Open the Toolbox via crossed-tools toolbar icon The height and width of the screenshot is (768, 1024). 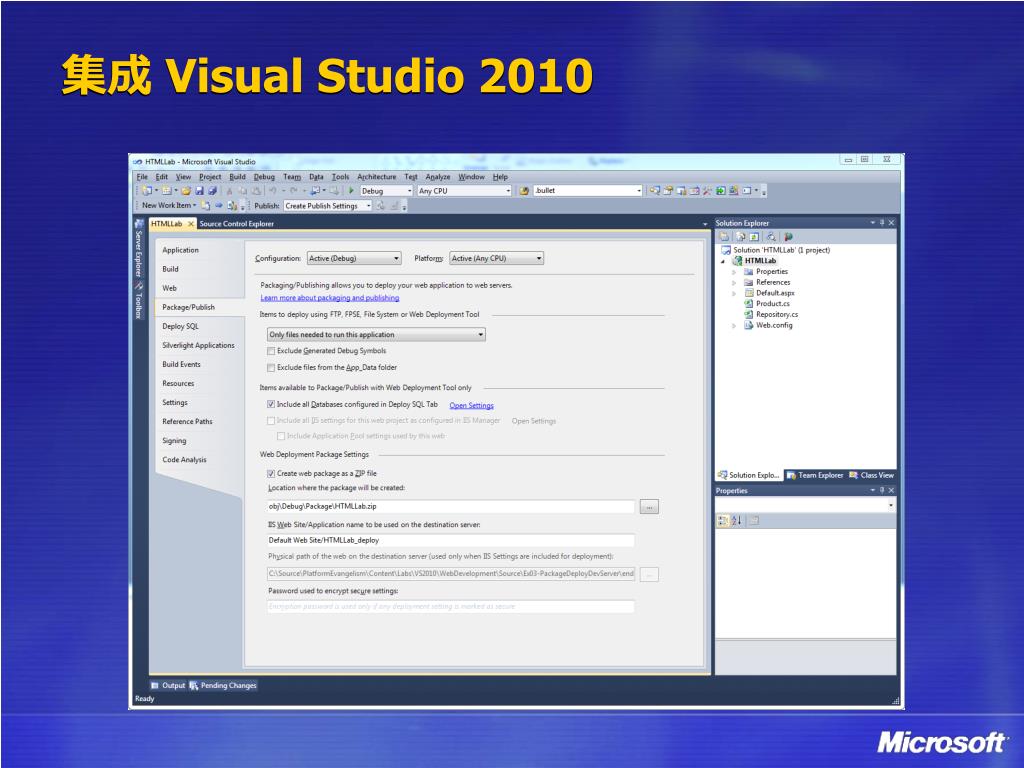tap(707, 191)
